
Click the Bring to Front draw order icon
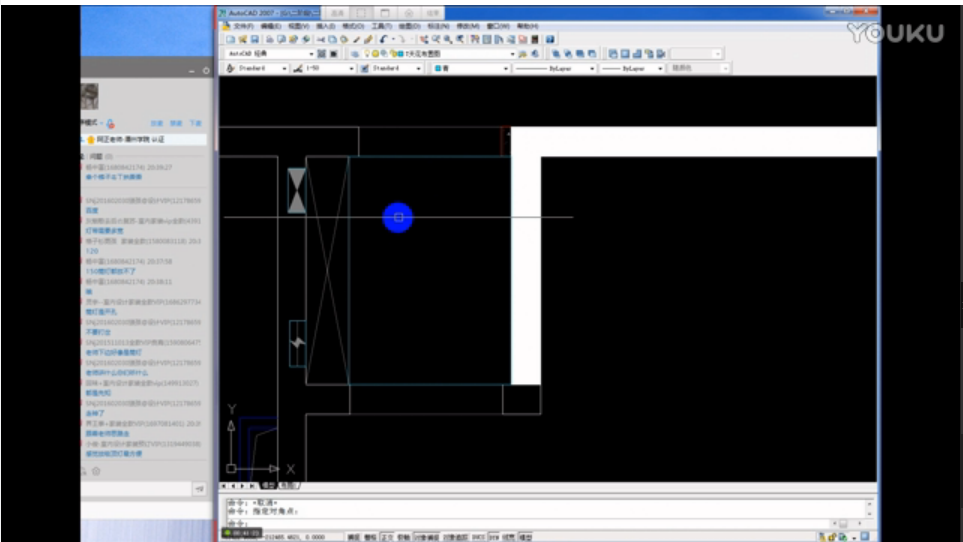556,53
